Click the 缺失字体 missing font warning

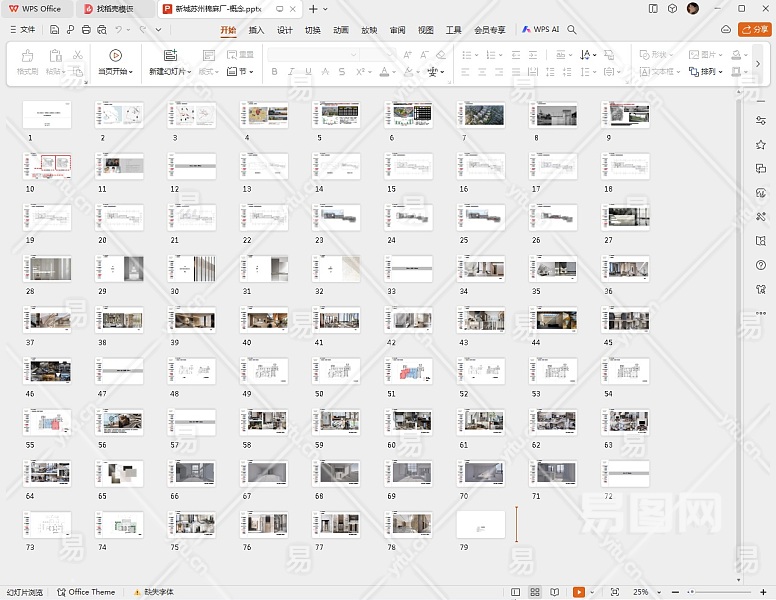click(x=153, y=592)
